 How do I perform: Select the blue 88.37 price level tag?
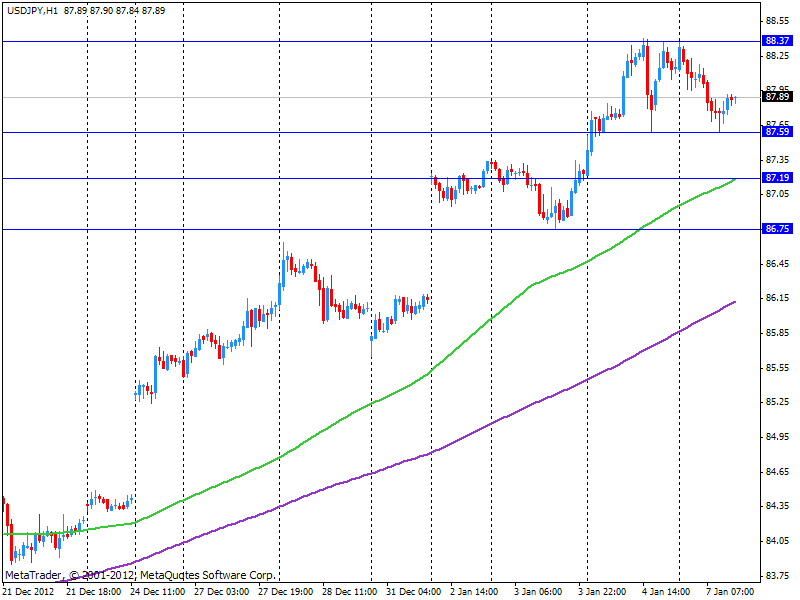point(778,41)
